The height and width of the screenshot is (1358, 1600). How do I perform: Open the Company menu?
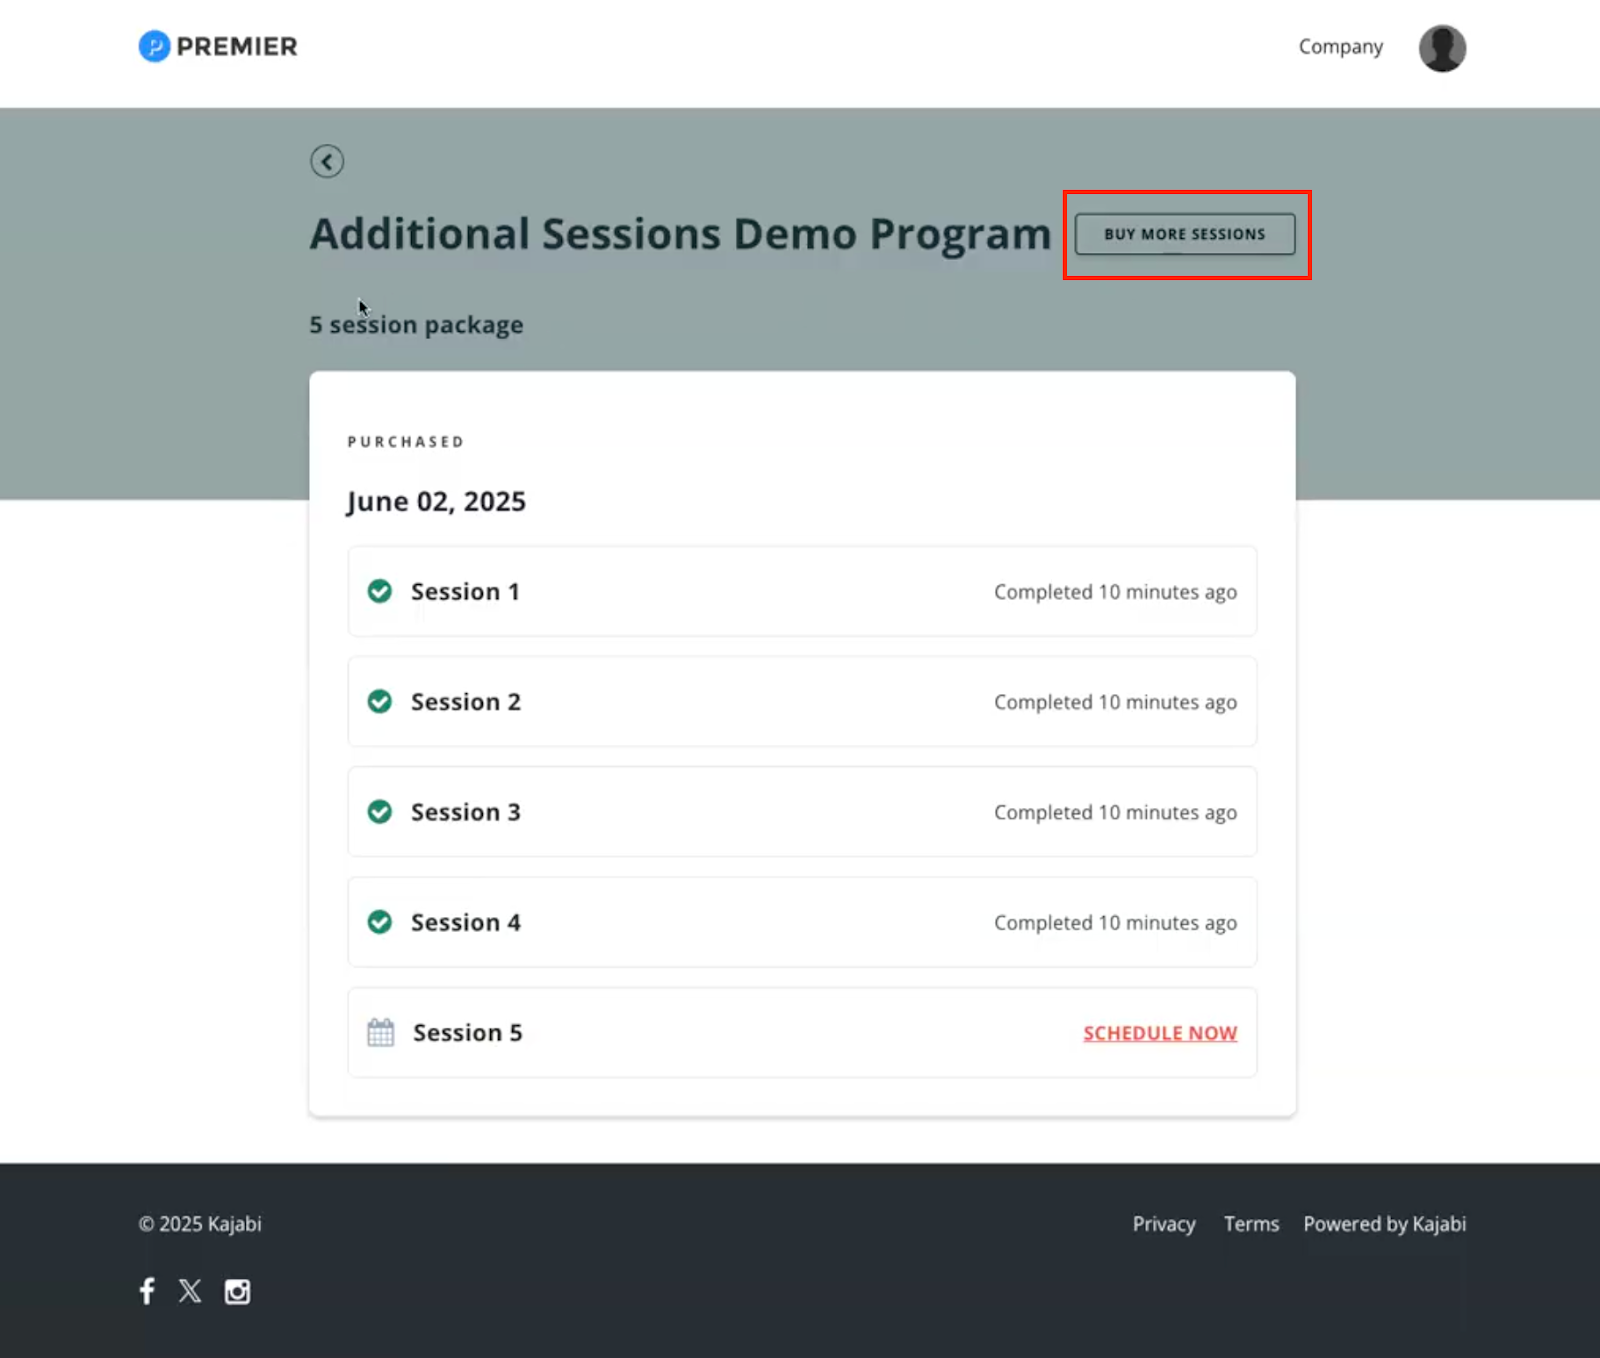[x=1340, y=46]
